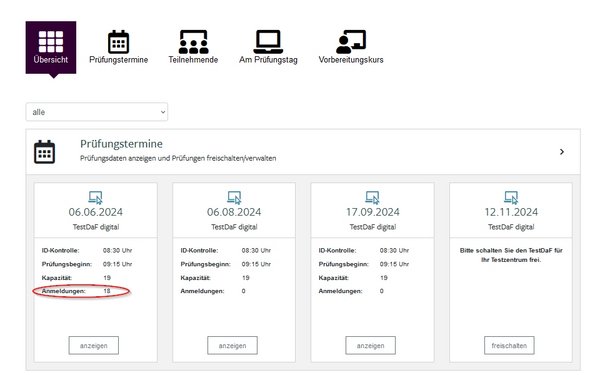
Task: Click 'TestDaF digital' under 12.11.2024
Action: coord(511,227)
